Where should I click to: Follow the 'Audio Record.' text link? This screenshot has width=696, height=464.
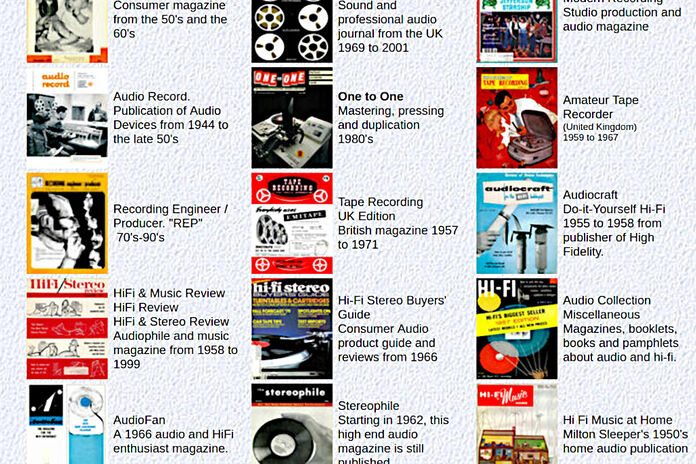[151, 96]
